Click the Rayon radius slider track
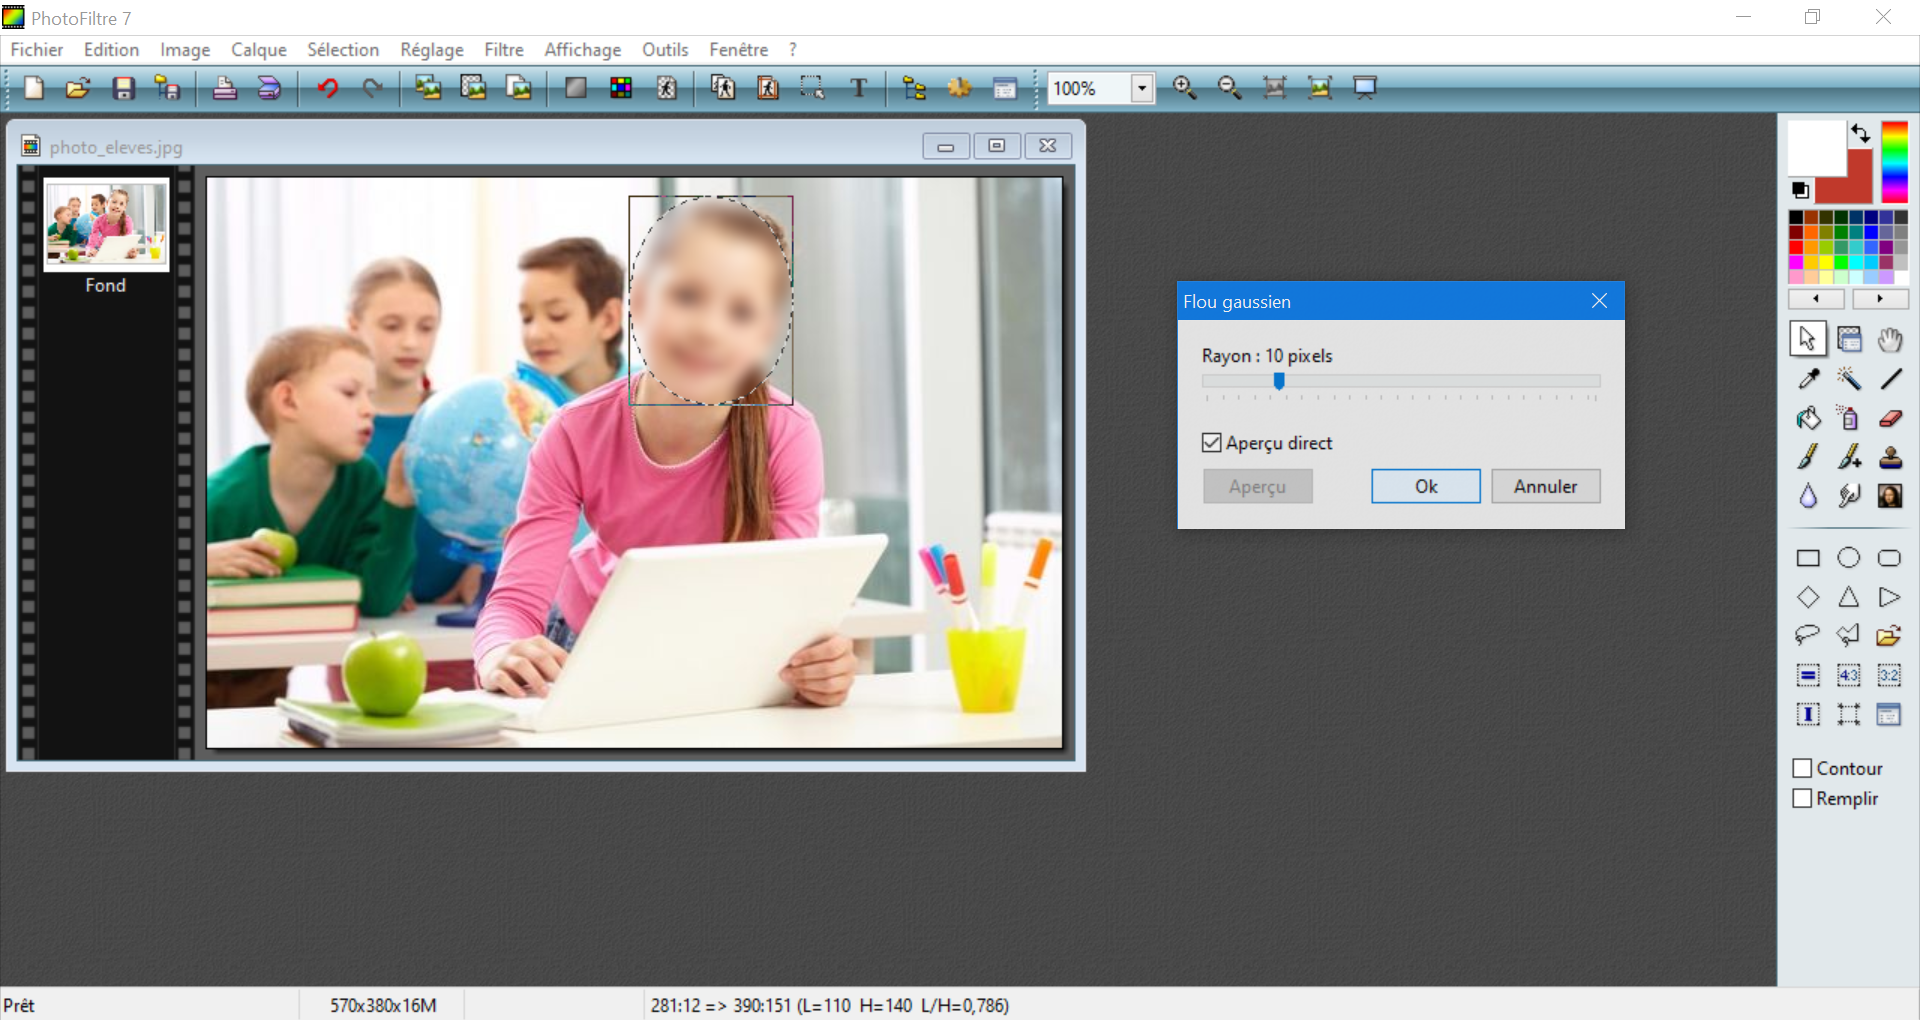 coord(1401,381)
